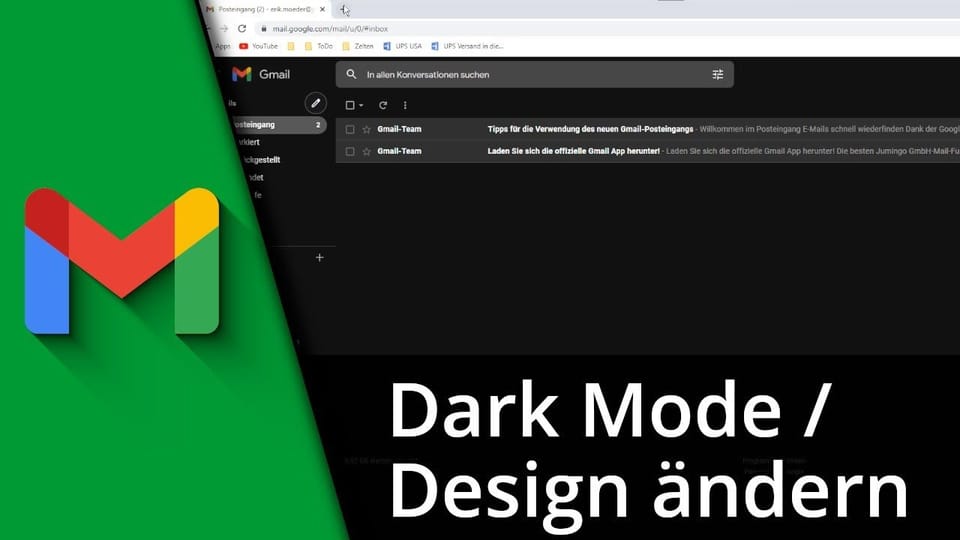Expand the select-all dropdown arrow

click(x=361, y=105)
